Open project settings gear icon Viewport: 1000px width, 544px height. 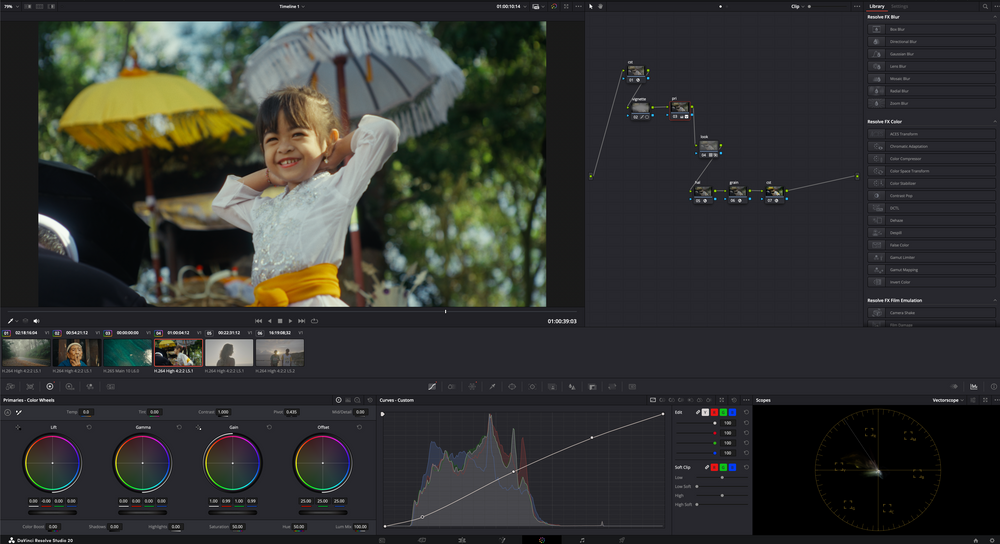990,540
